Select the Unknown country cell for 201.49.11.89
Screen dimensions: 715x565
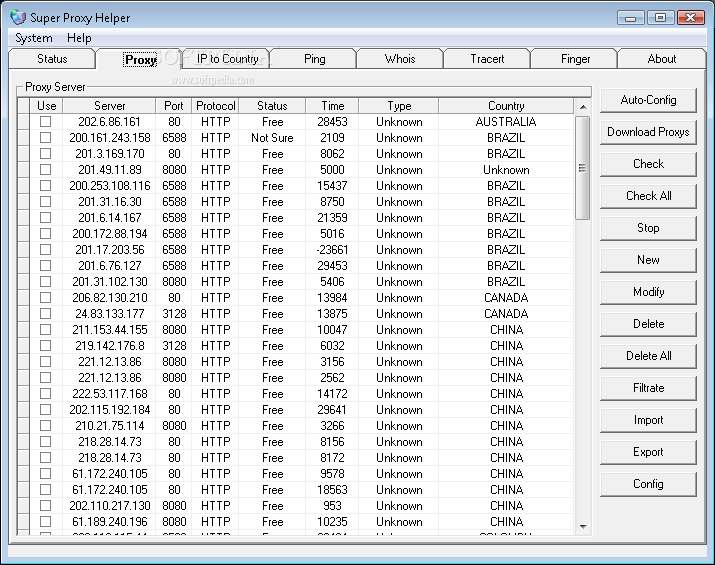[x=506, y=170]
